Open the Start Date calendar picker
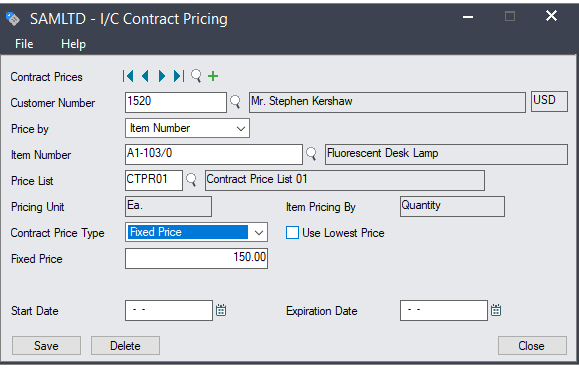This screenshot has height=368, width=579. pyautogui.click(x=221, y=310)
